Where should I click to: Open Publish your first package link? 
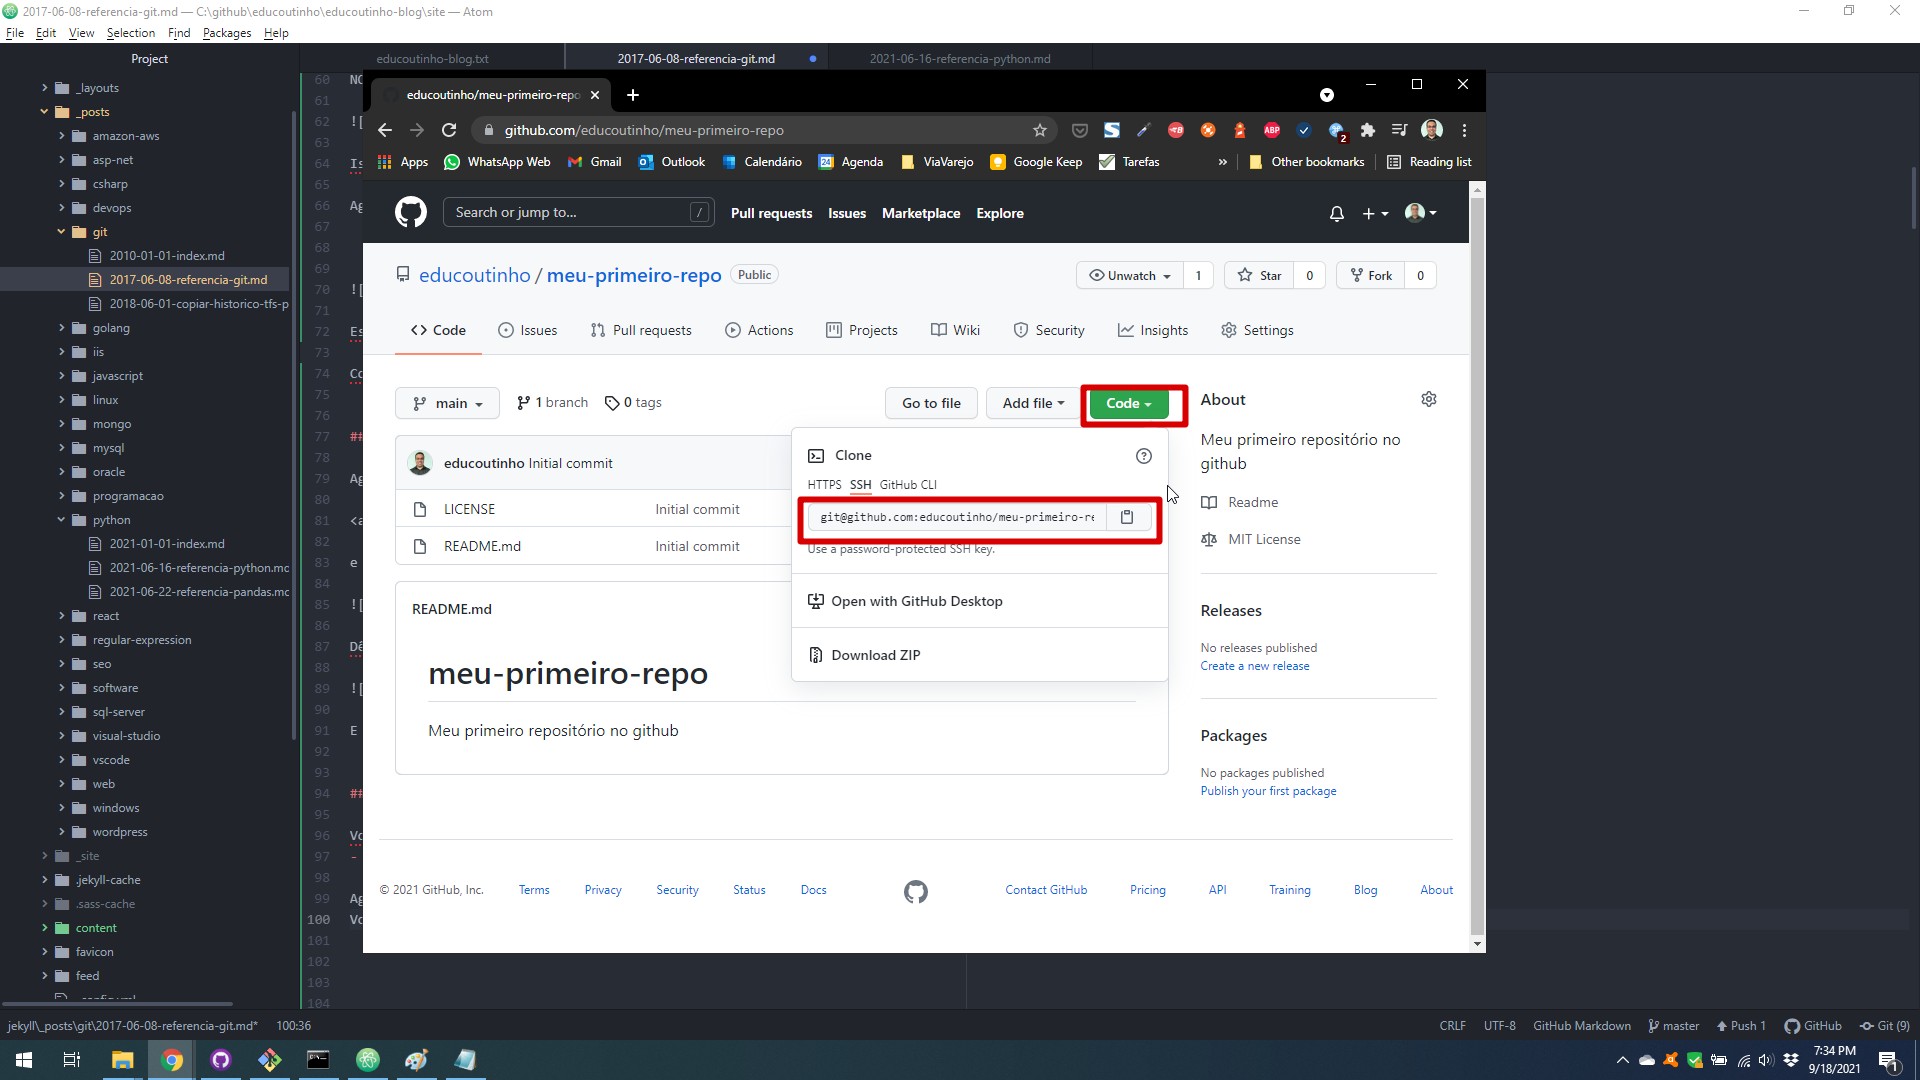[1268, 791]
